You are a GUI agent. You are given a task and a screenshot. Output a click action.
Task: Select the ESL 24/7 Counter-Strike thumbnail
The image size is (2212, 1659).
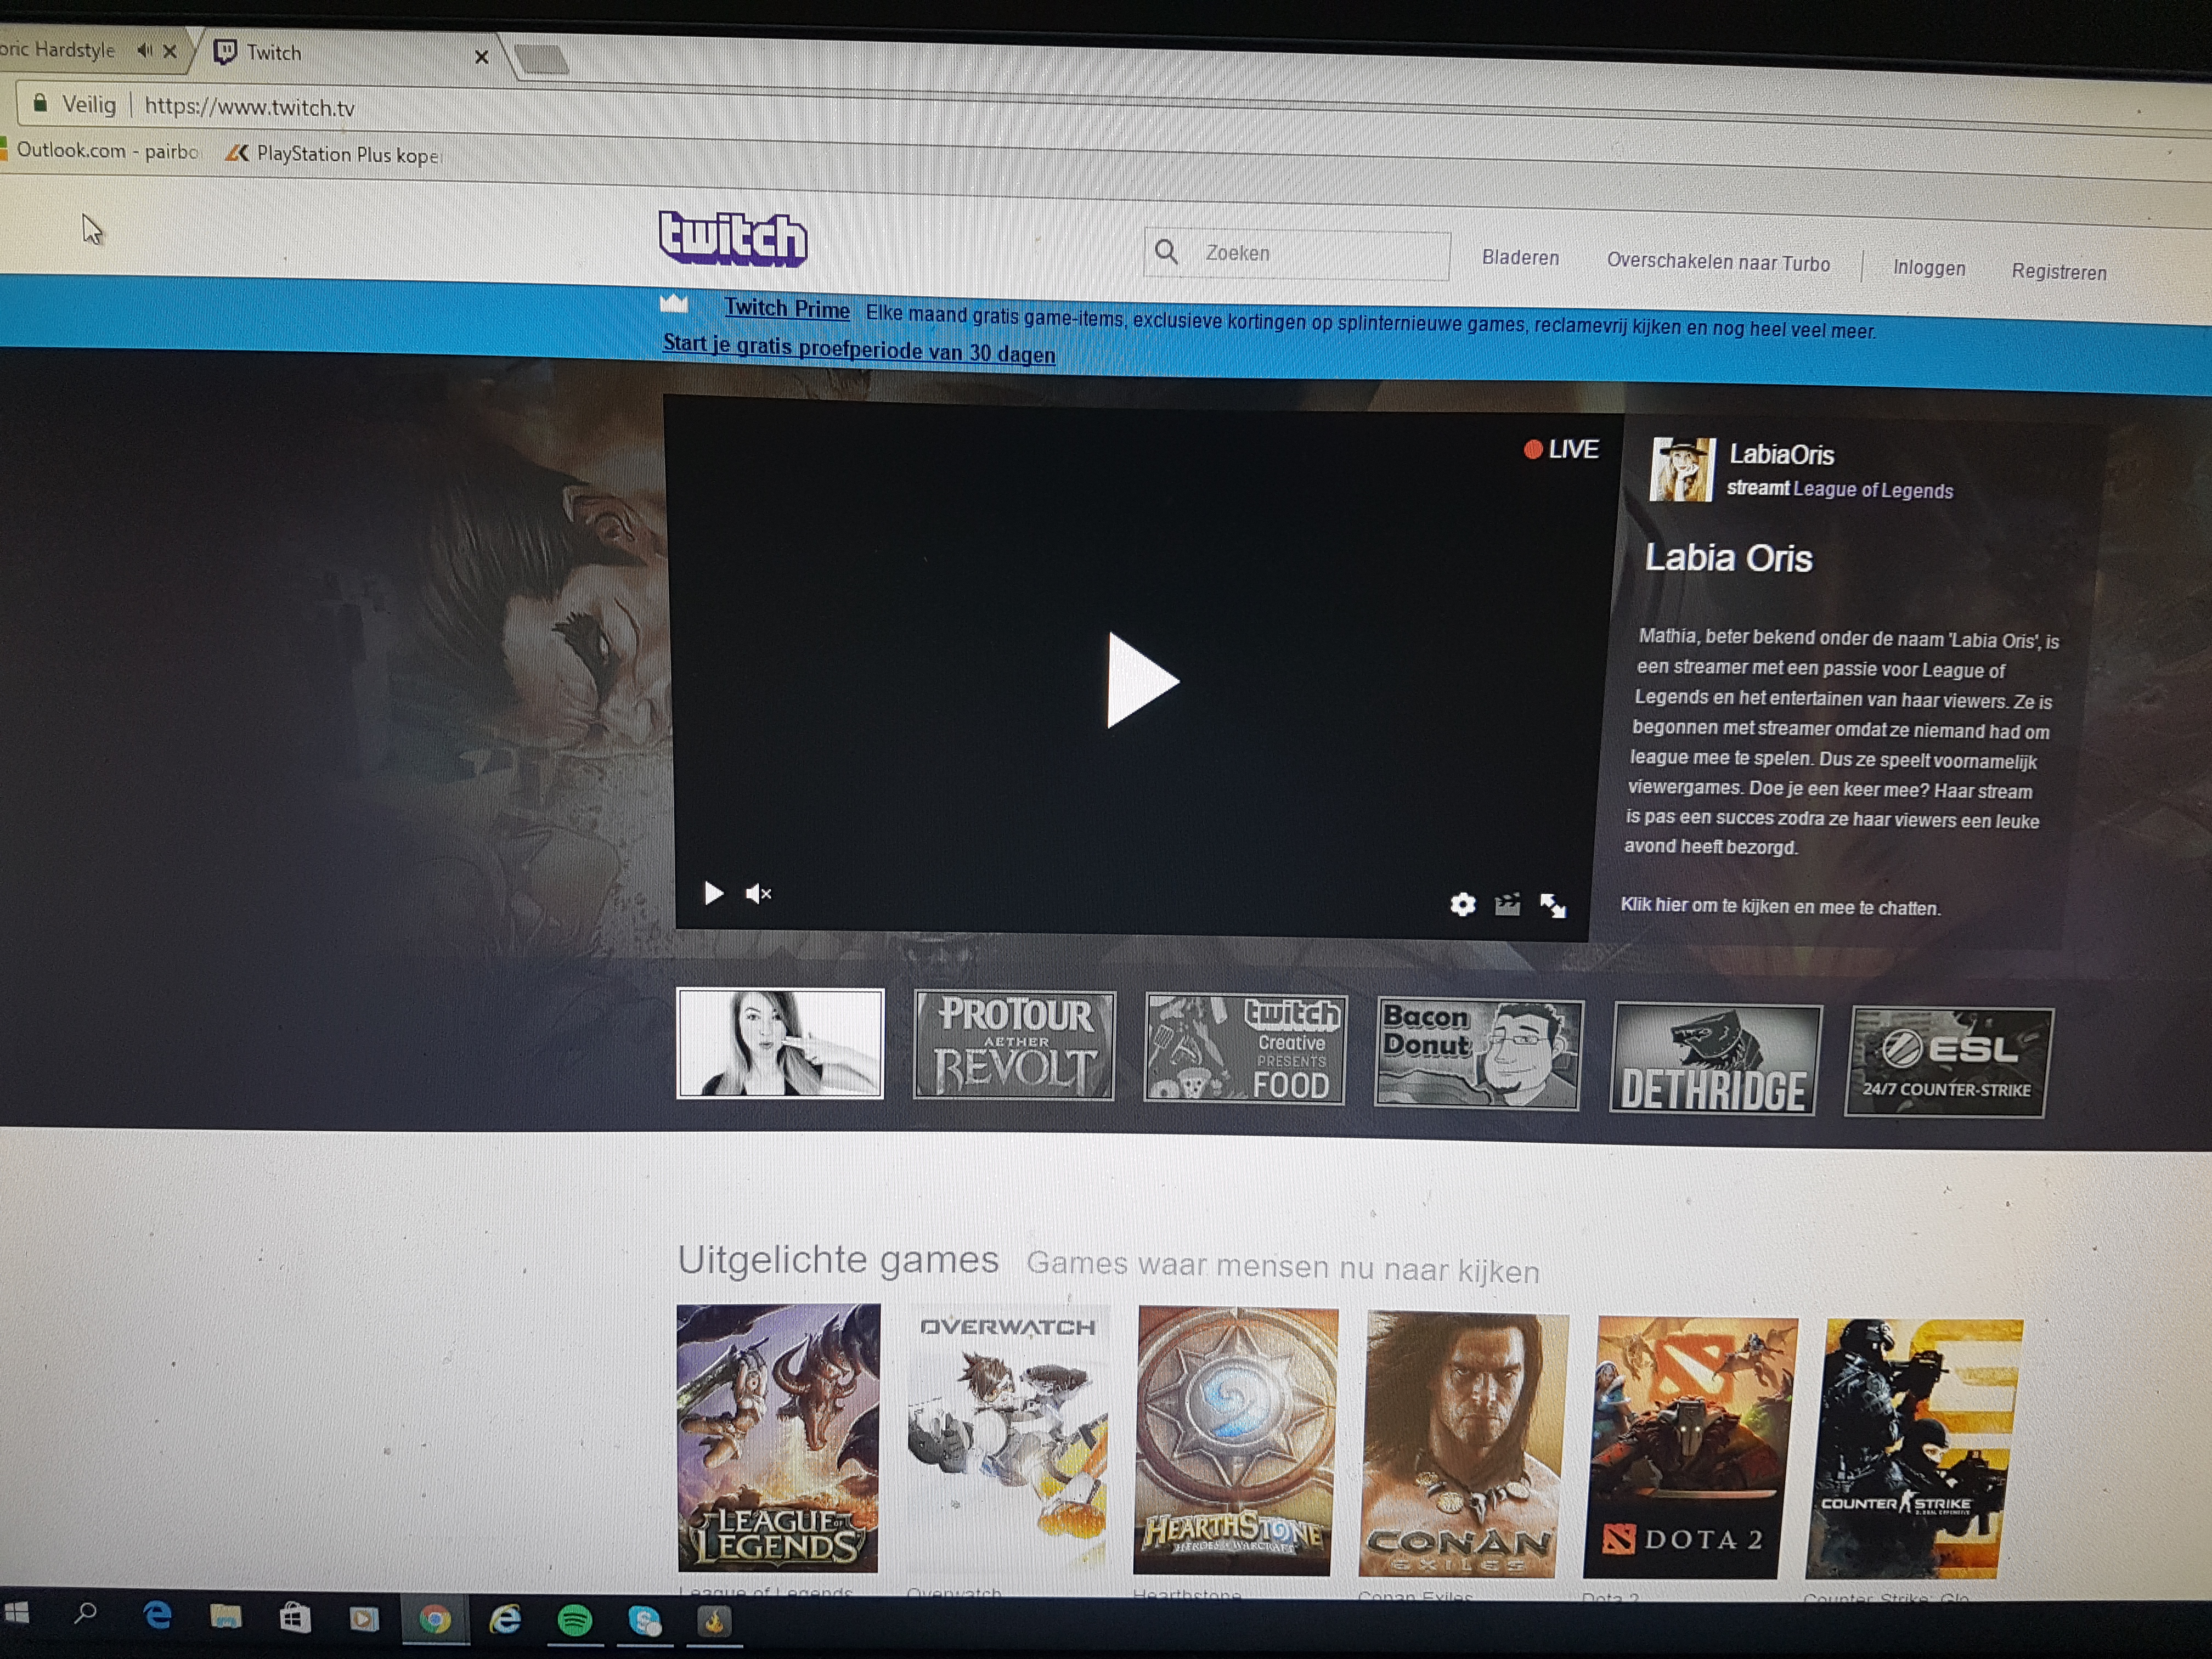[1948, 1063]
